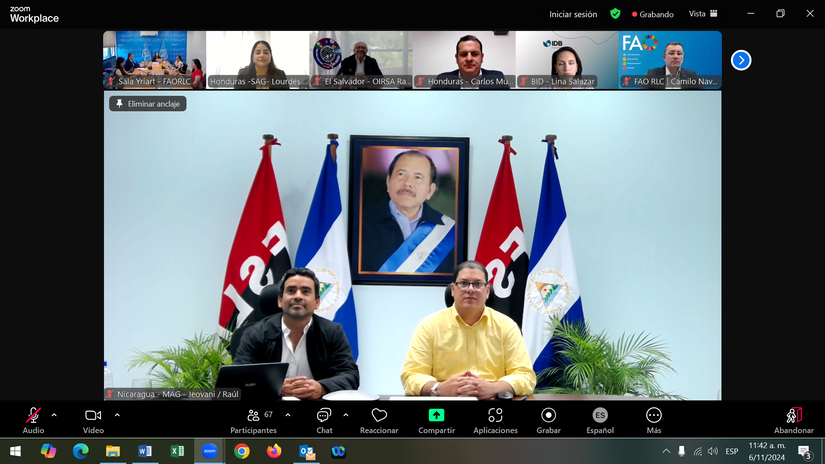
Task: Click the volume speaker tray icon
Action: [x=713, y=451]
